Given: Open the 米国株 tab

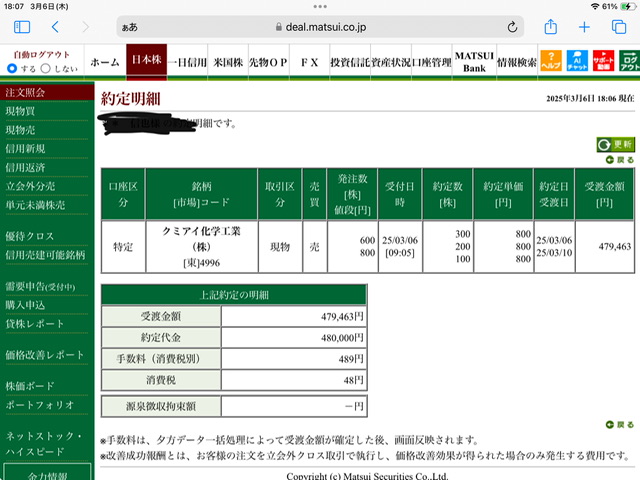Looking at the screenshot, I should (228, 62).
